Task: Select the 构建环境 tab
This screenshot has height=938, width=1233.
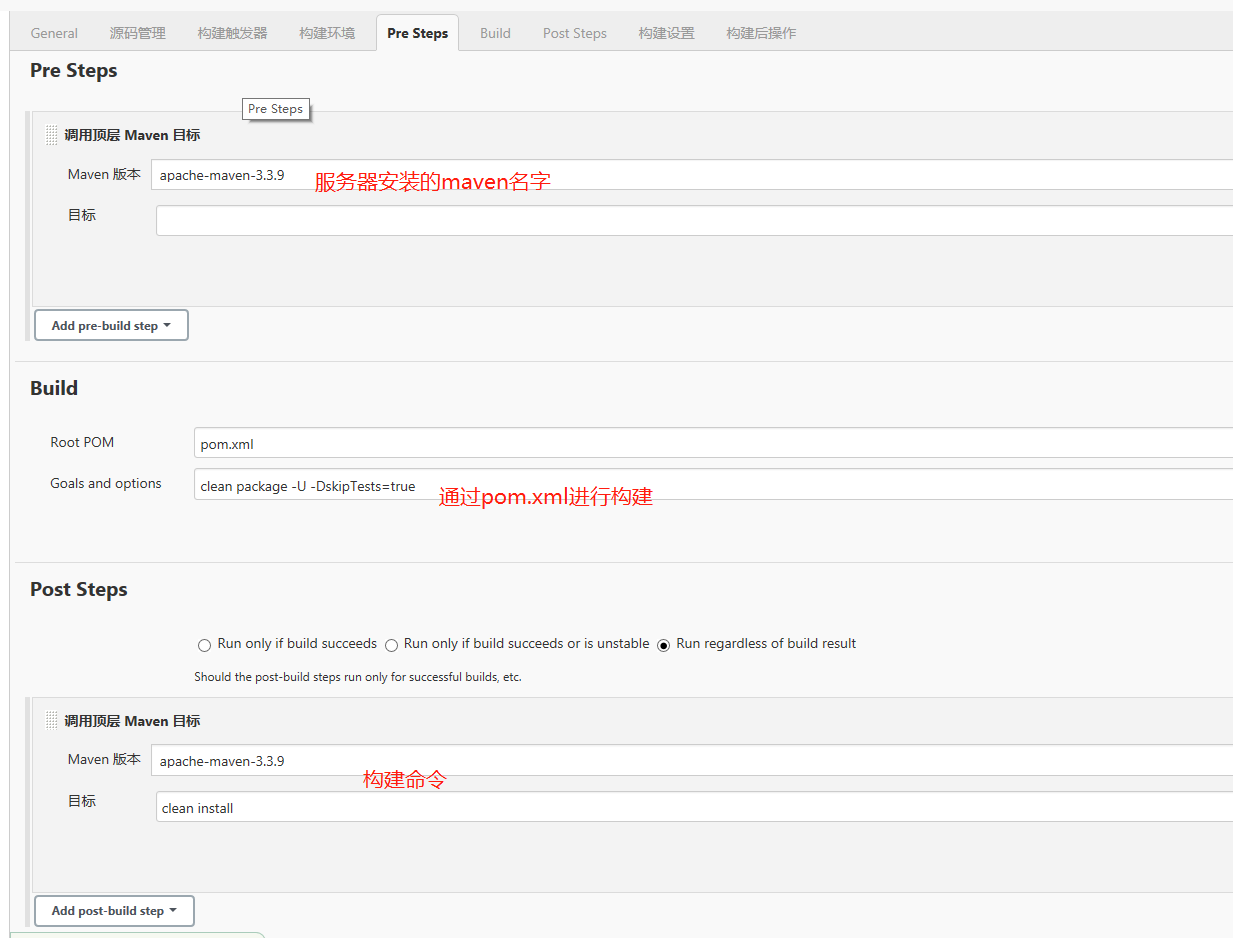Action: click(327, 33)
